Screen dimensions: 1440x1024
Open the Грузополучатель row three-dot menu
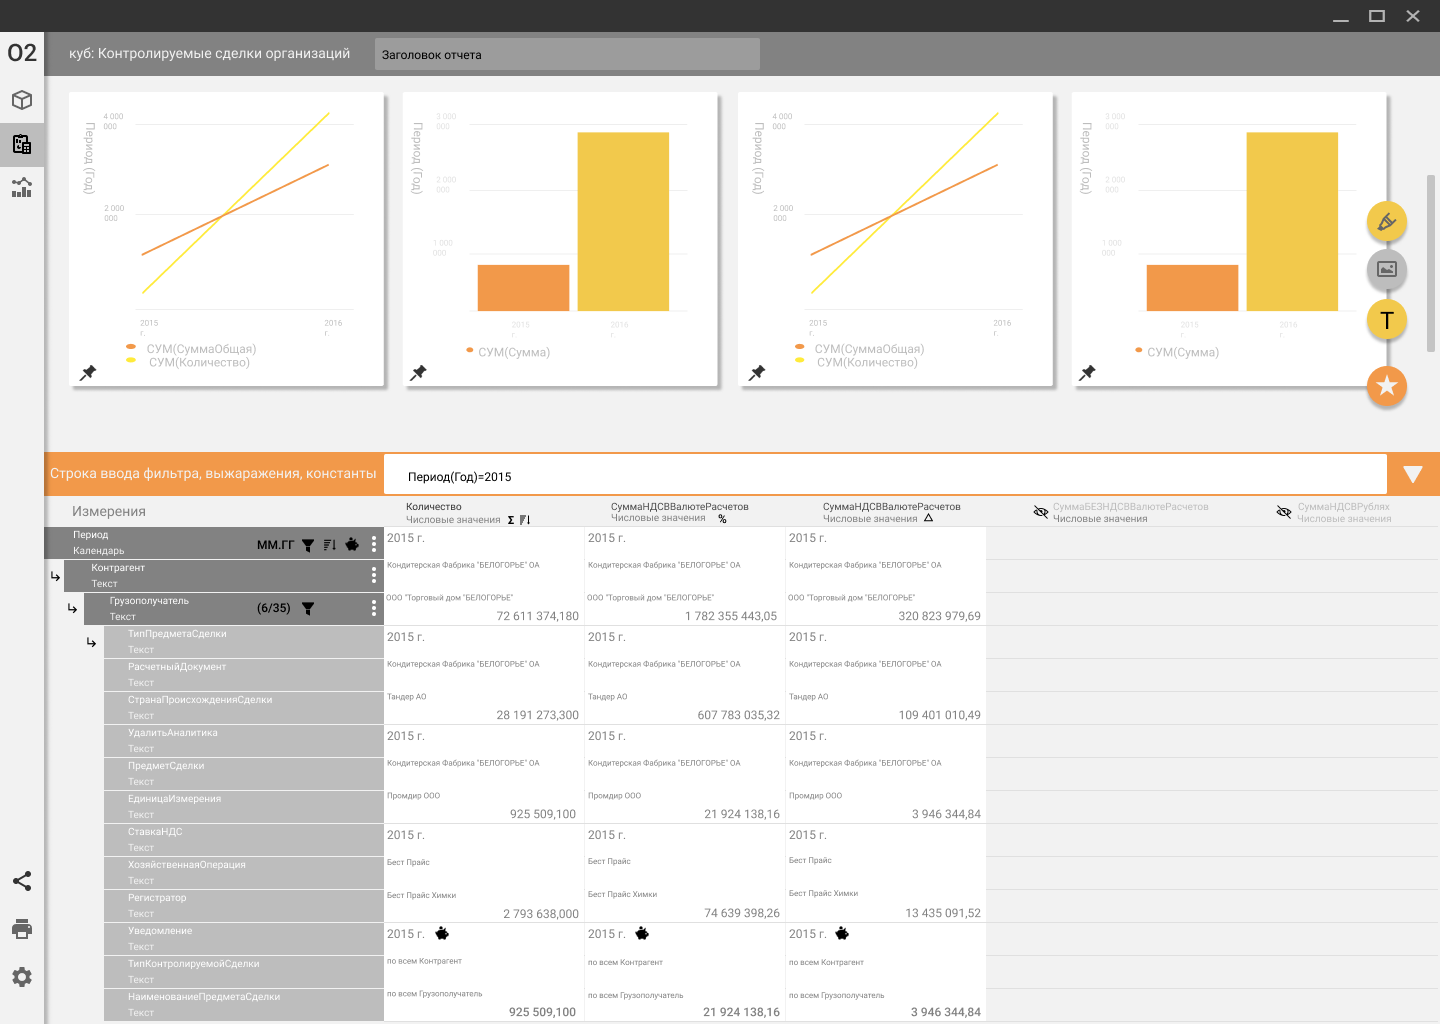click(x=374, y=608)
